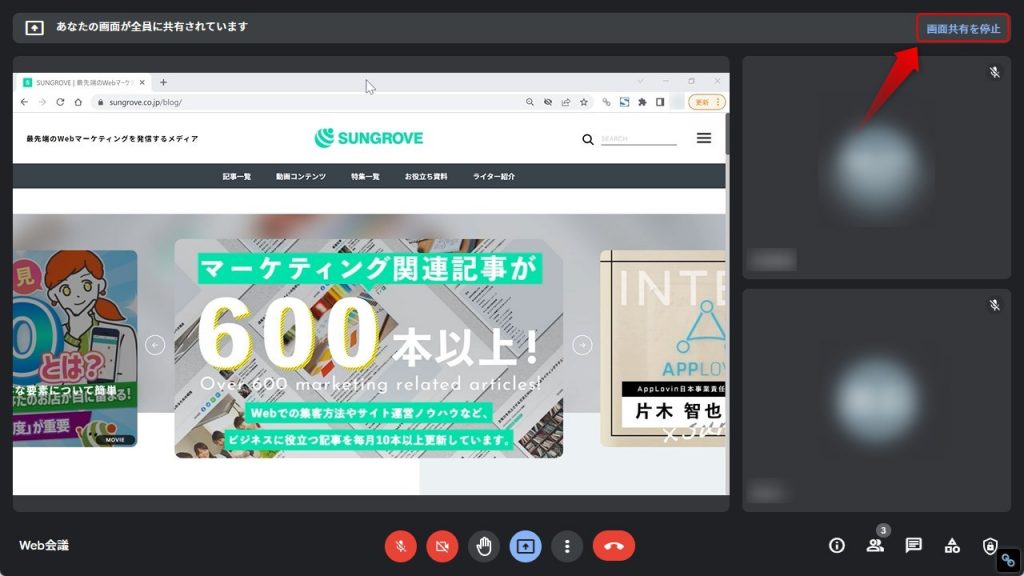Open meeting details info icon
Viewport: 1024px width, 576px height.
(x=837, y=545)
